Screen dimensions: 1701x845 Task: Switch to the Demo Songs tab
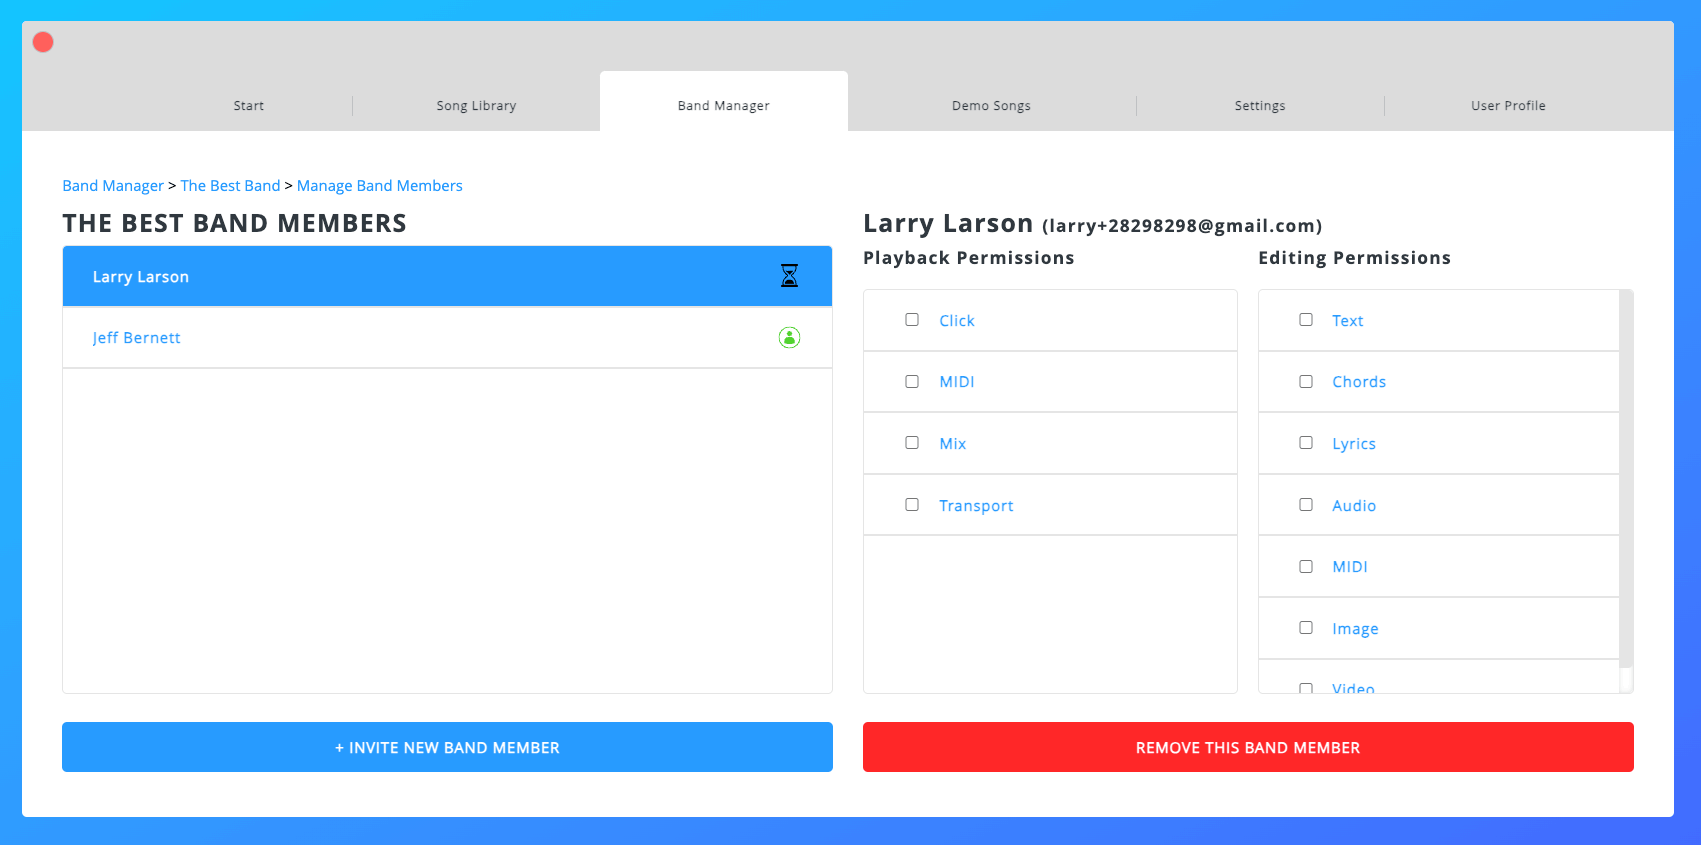coord(991,106)
